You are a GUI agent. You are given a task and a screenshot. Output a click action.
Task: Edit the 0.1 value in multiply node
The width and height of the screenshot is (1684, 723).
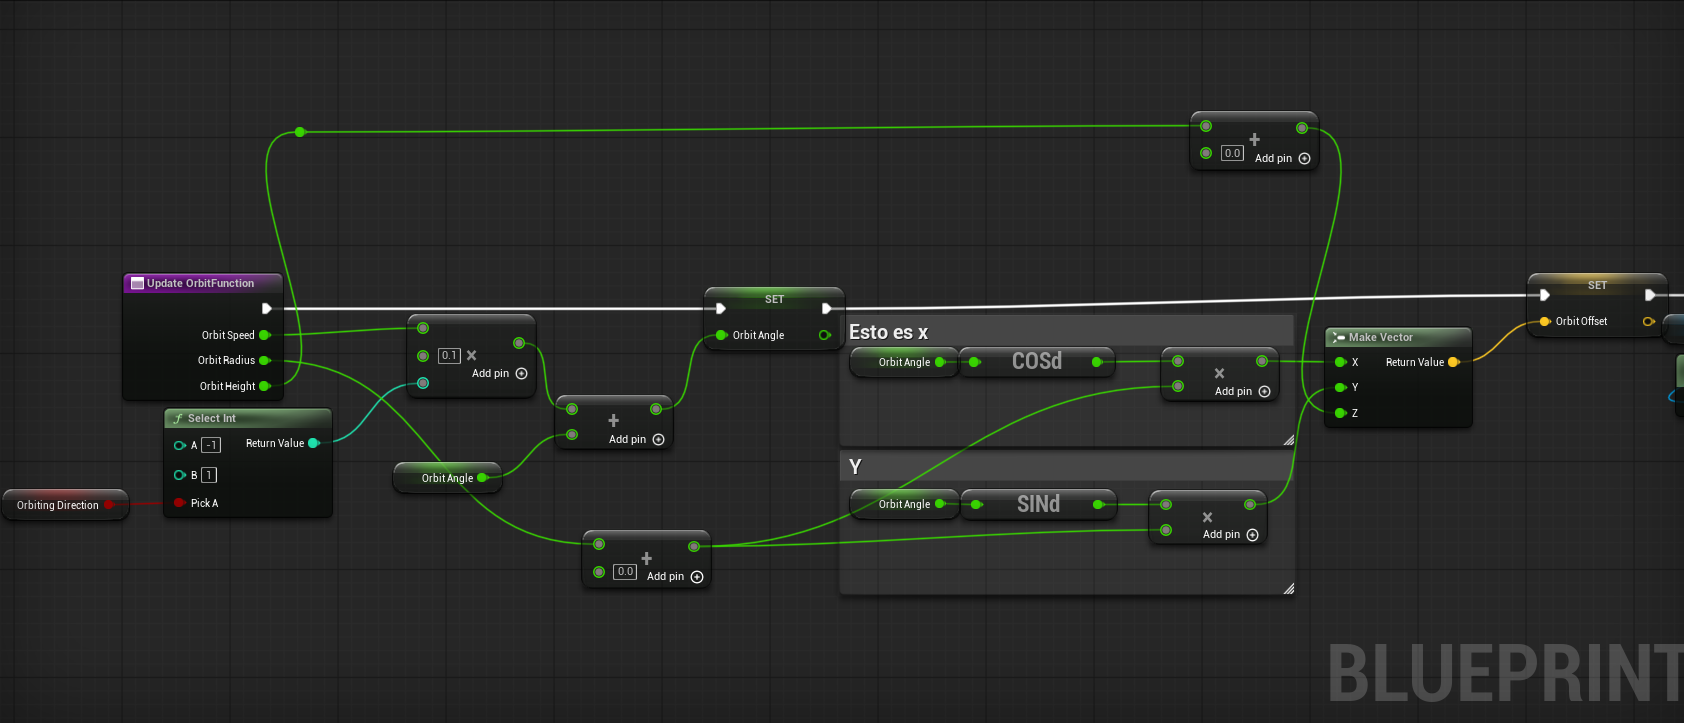[449, 356]
